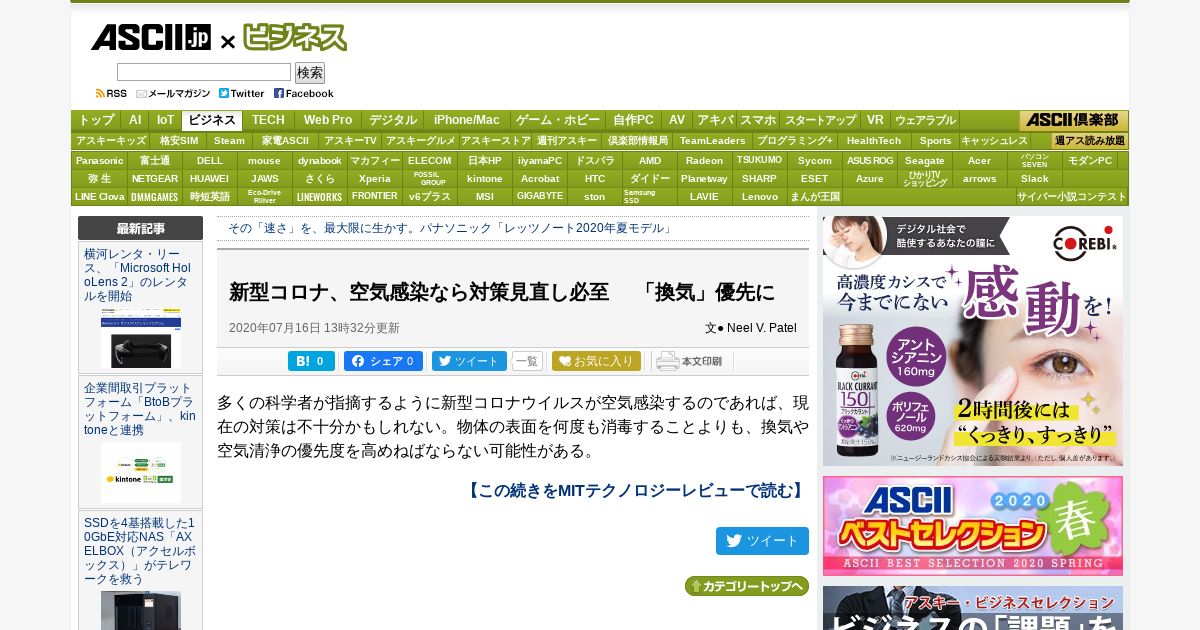The width and height of the screenshot is (1200, 630).
Task: Open the HoloLens 2 article thumbnail
Action: [x=141, y=339]
